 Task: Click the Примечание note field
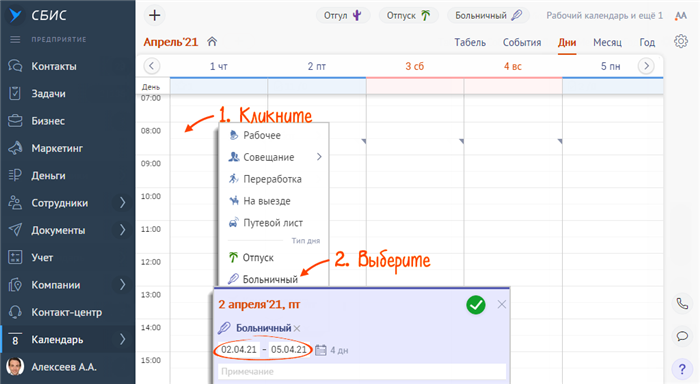(x=362, y=371)
